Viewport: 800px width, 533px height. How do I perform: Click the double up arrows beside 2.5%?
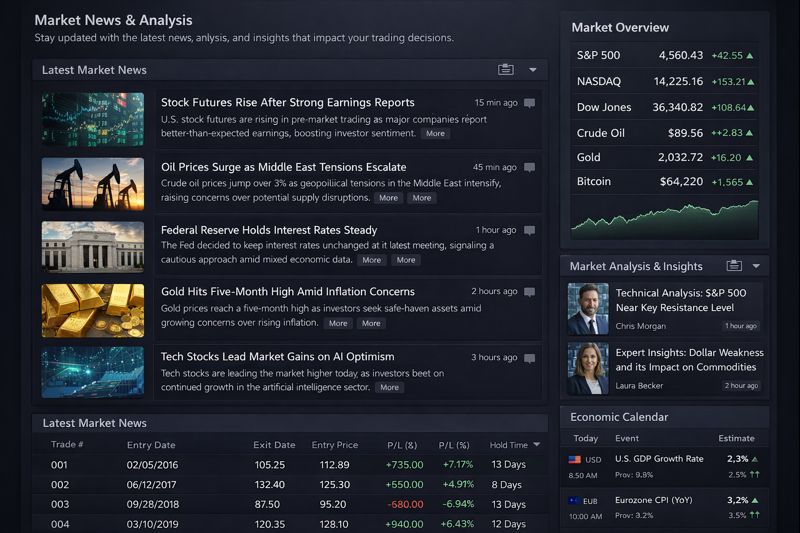(x=755, y=474)
